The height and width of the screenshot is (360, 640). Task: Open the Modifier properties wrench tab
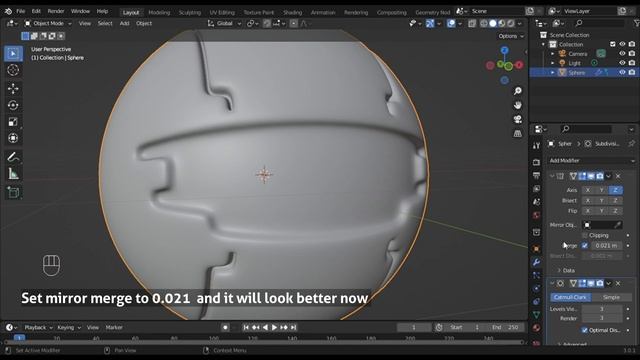click(536, 262)
